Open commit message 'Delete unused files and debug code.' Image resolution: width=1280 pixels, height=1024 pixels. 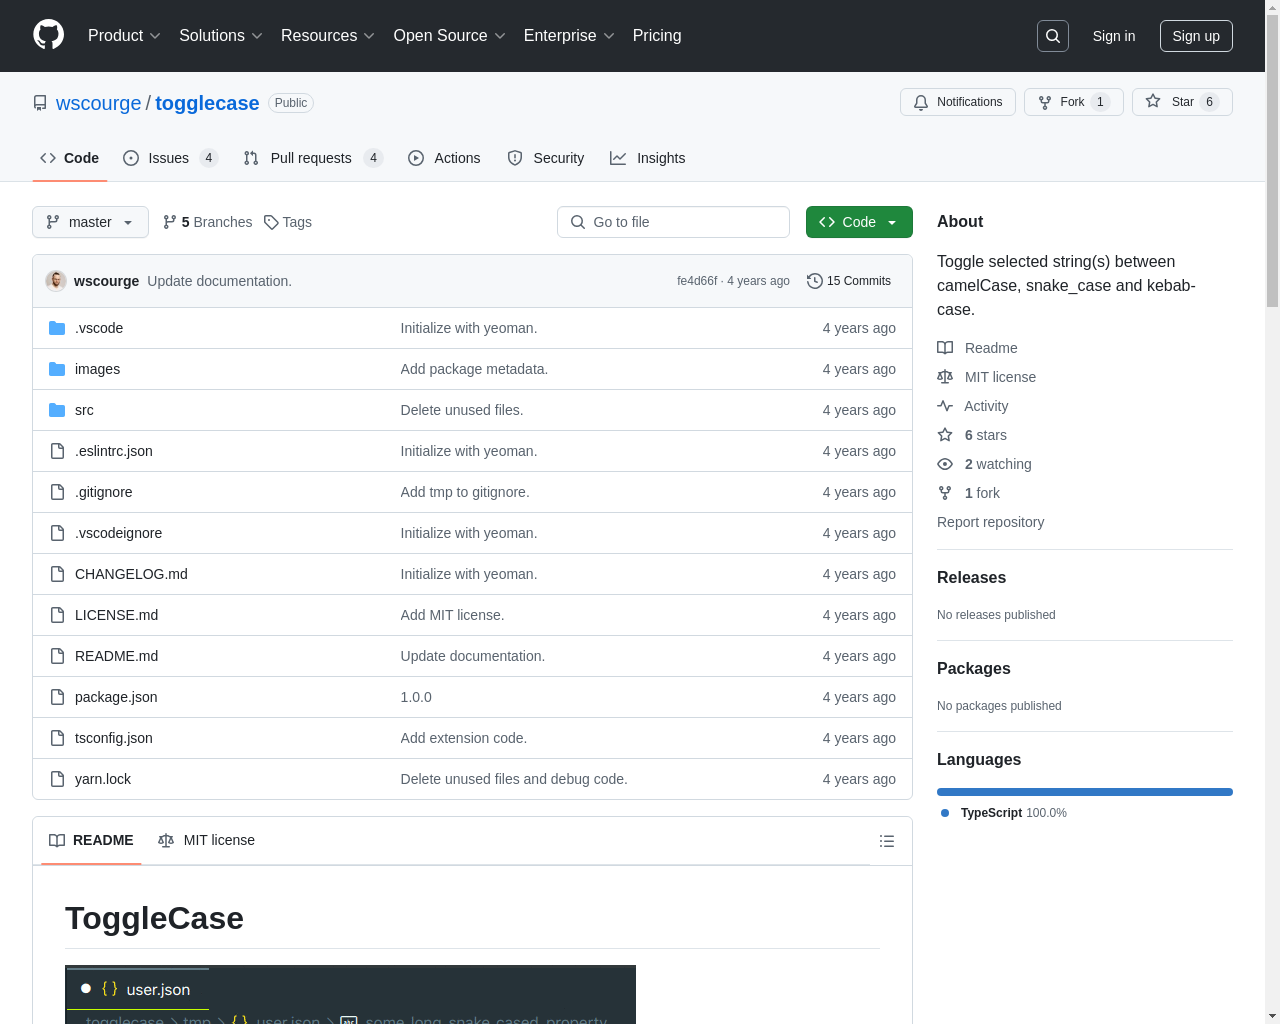(514, 779)
